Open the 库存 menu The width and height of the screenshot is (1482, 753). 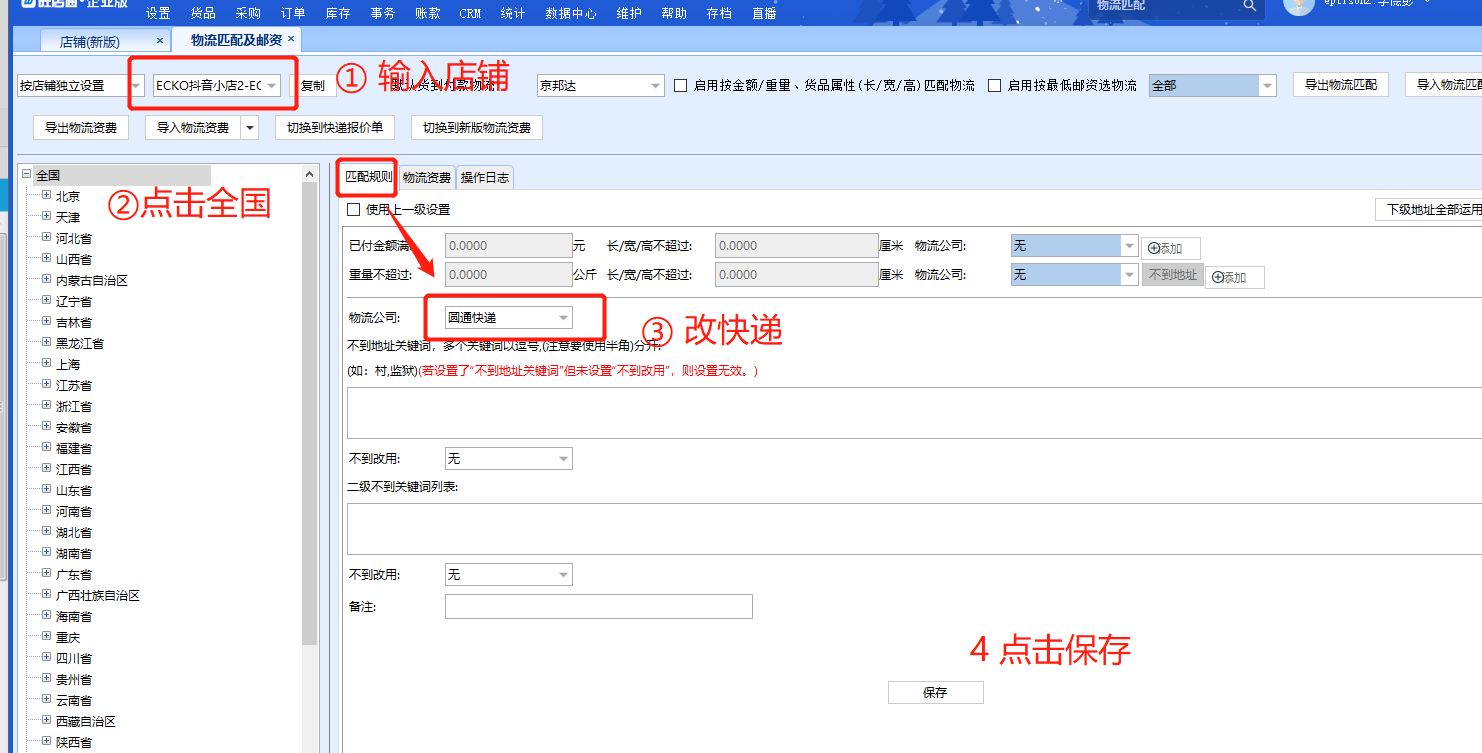coord(338,14)
